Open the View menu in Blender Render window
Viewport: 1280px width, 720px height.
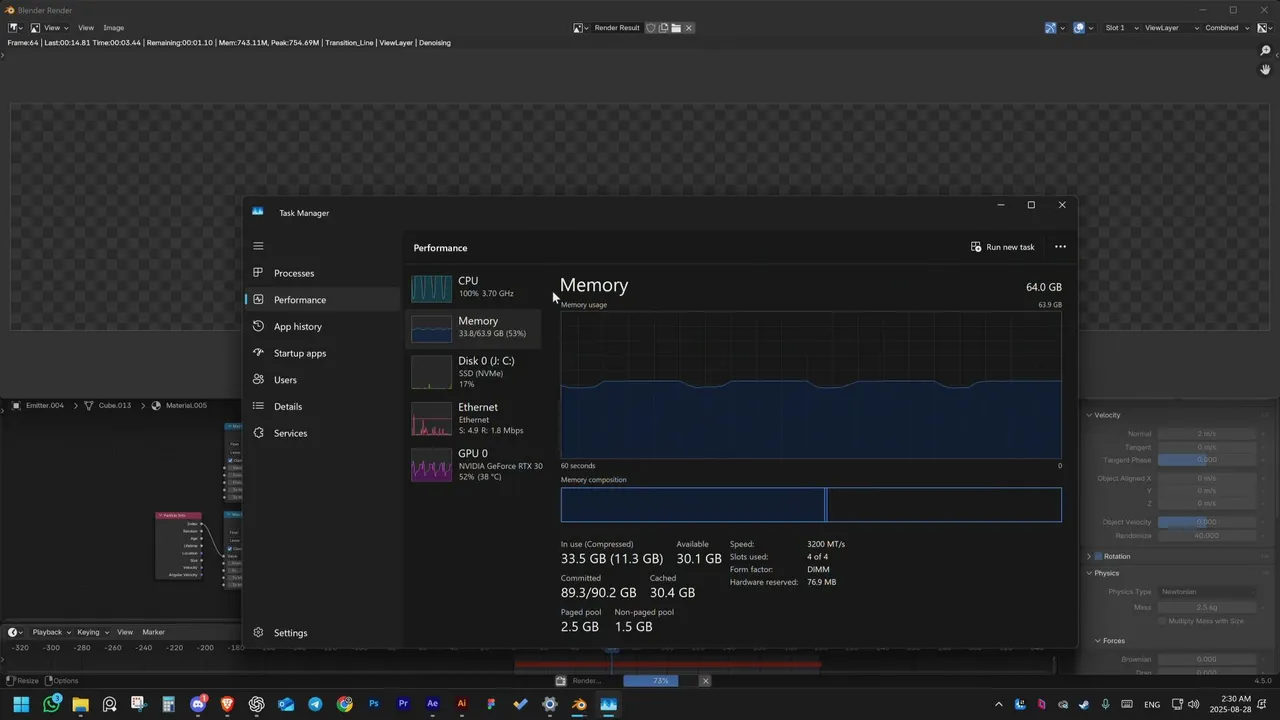coord(86,28)
